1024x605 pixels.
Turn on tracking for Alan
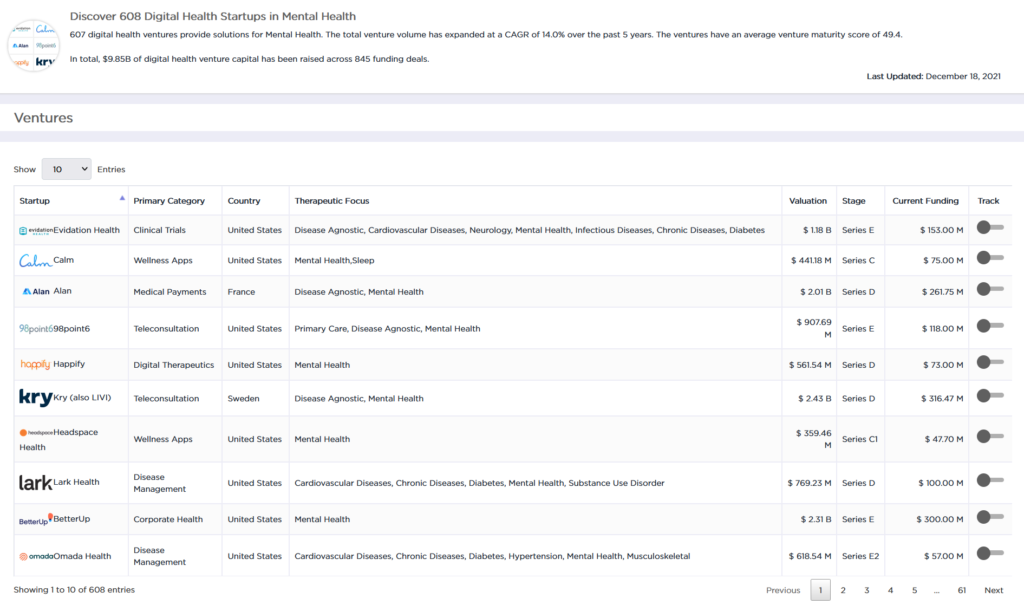(x=989, y=289)
